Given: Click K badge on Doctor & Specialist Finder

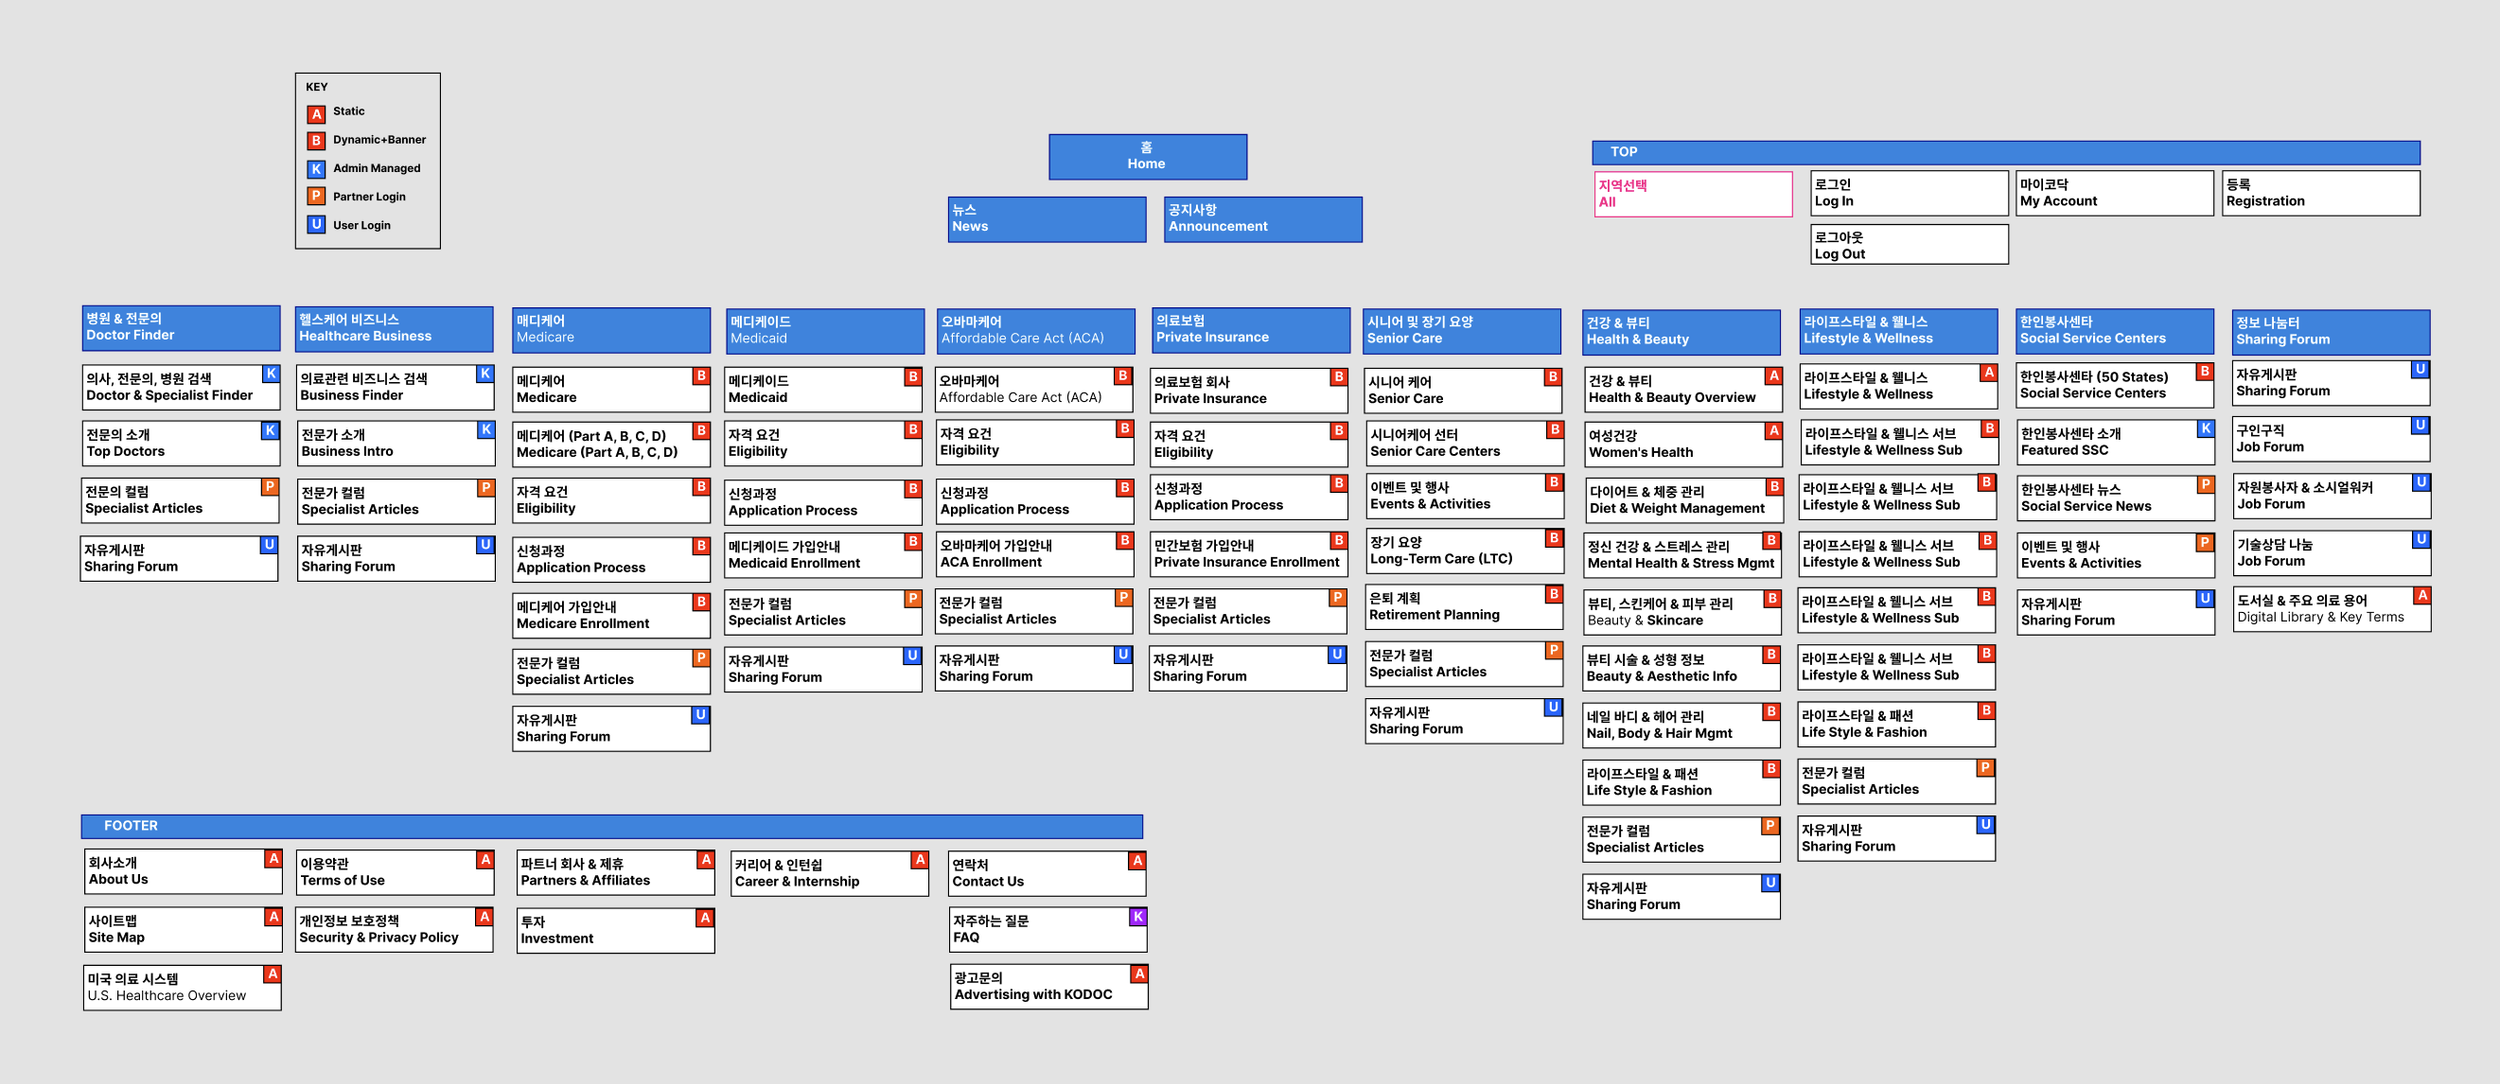Looking at the screenshot, I should (x=270, y=374).
